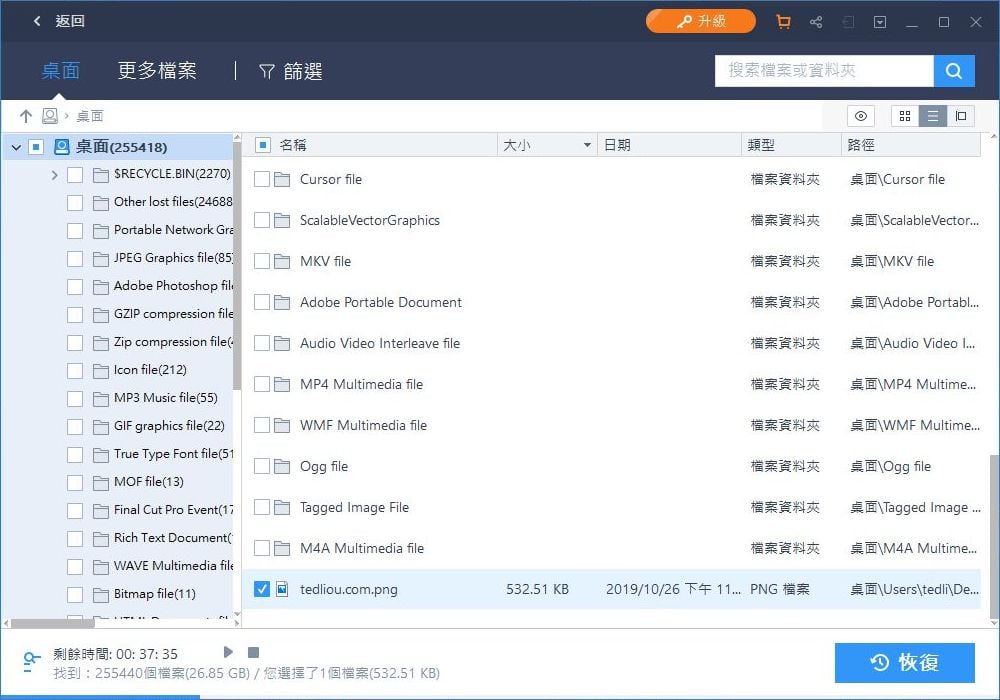The width and height of the screenshot is (1000, 700).
Task: Click the share icon in title bar
Action: click(x=816, y=22)
